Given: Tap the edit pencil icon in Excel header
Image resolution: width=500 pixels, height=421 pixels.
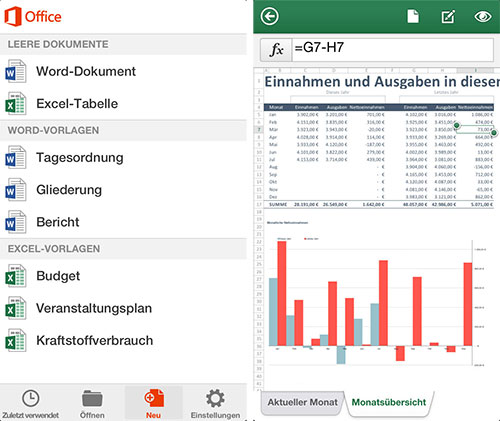Looking at the screenshot, I should click(x=448, y=17).
